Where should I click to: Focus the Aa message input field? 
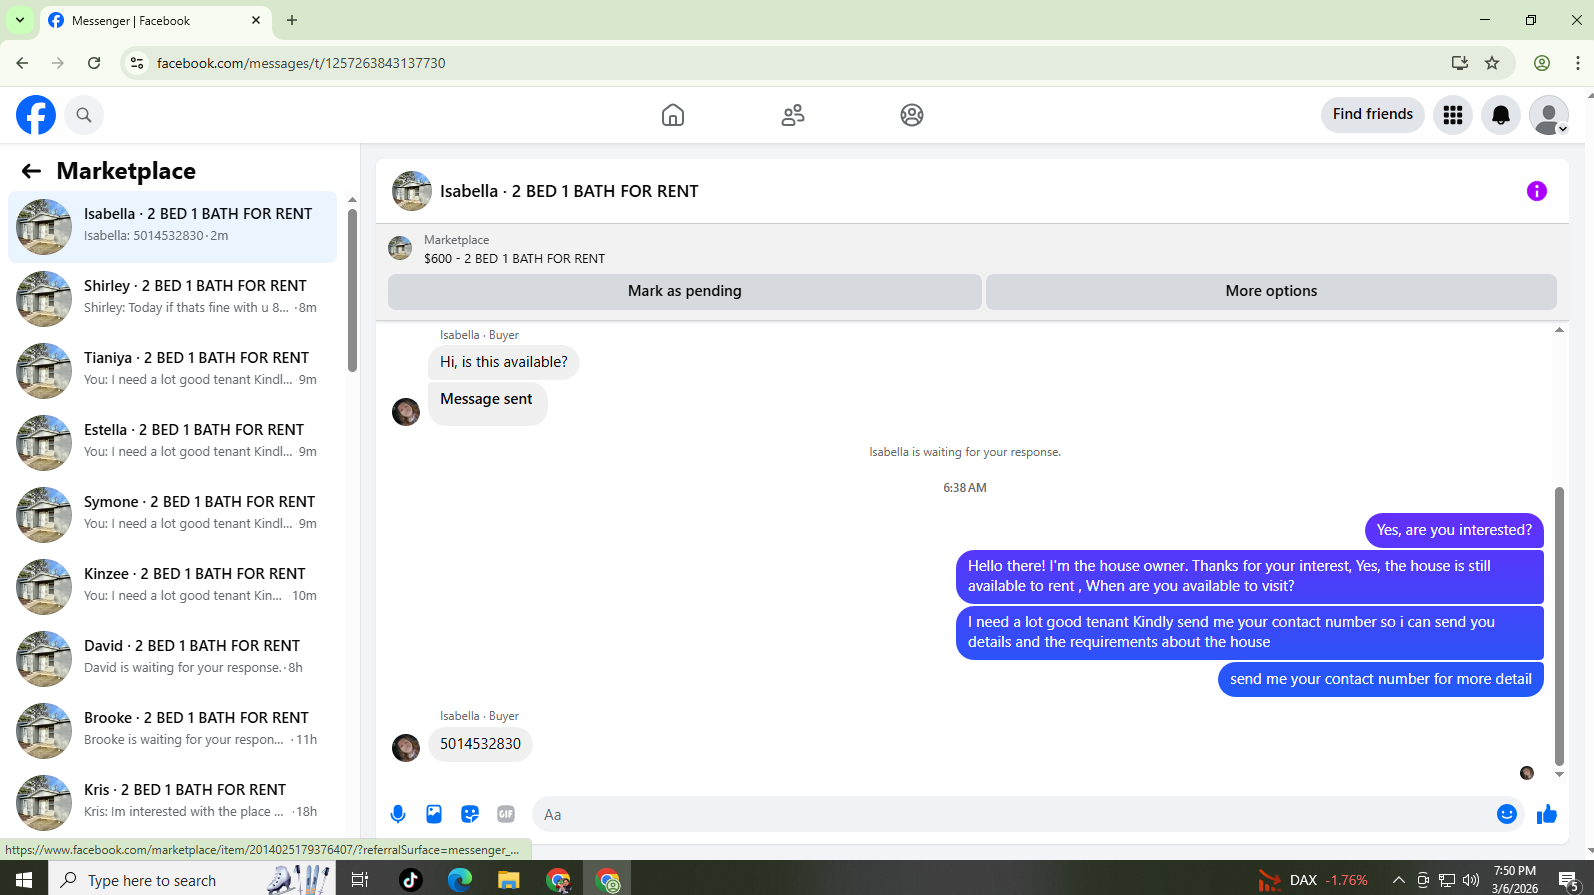[1010, 814]
